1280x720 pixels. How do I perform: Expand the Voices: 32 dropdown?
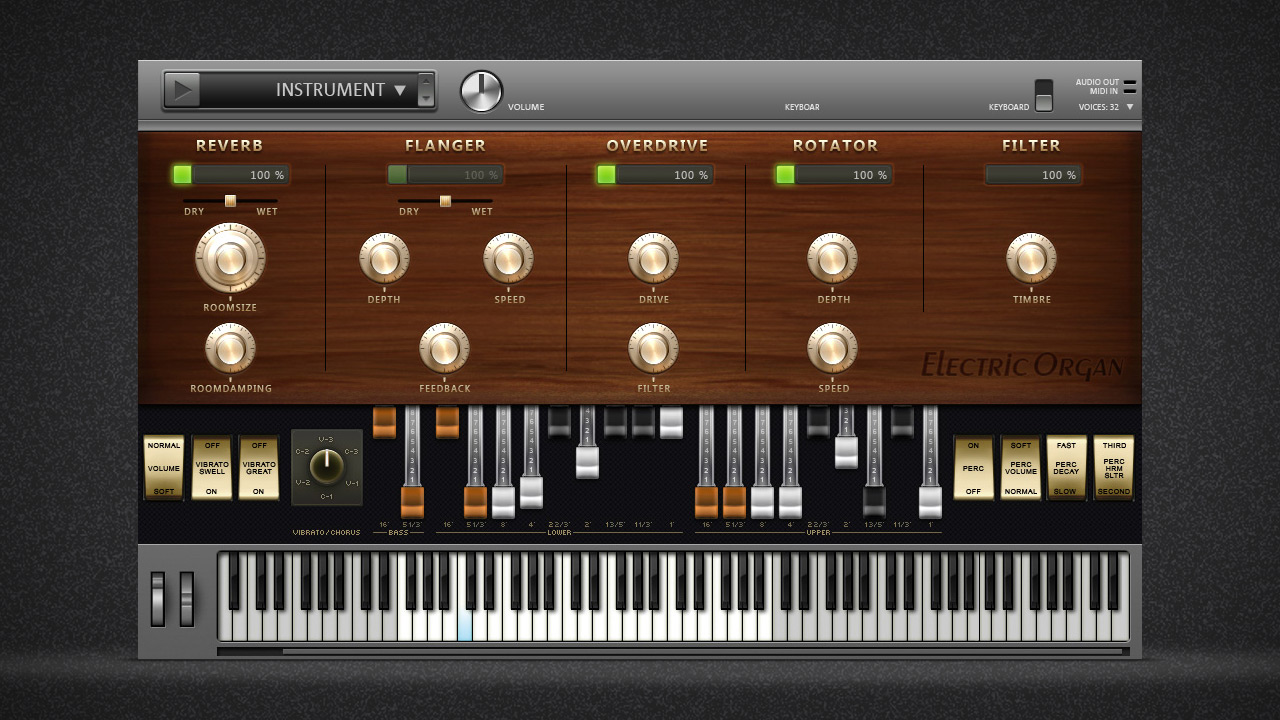1130,107
